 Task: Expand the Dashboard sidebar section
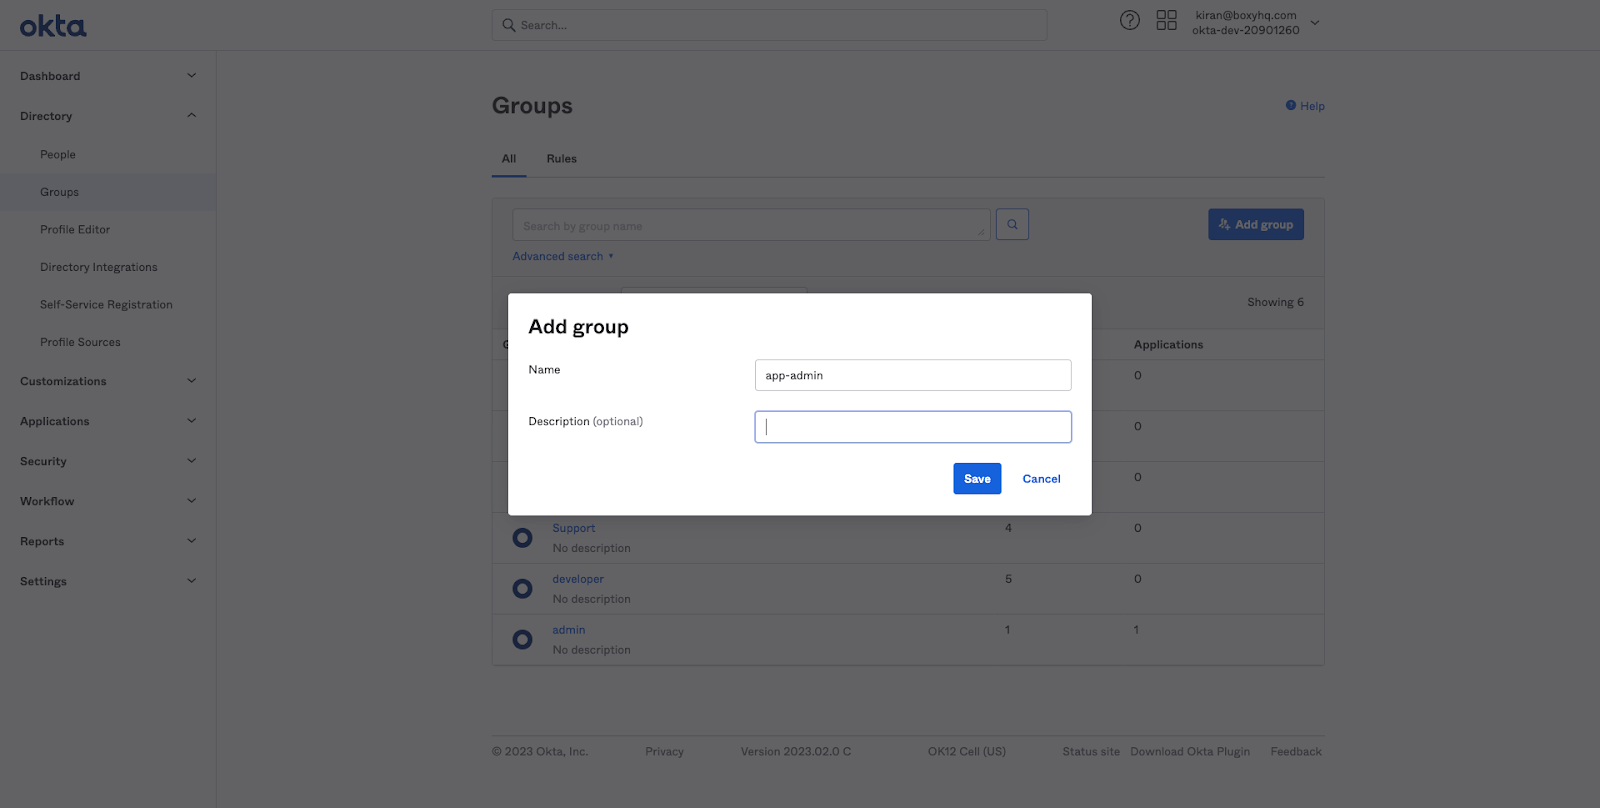(x=107, y=76)
